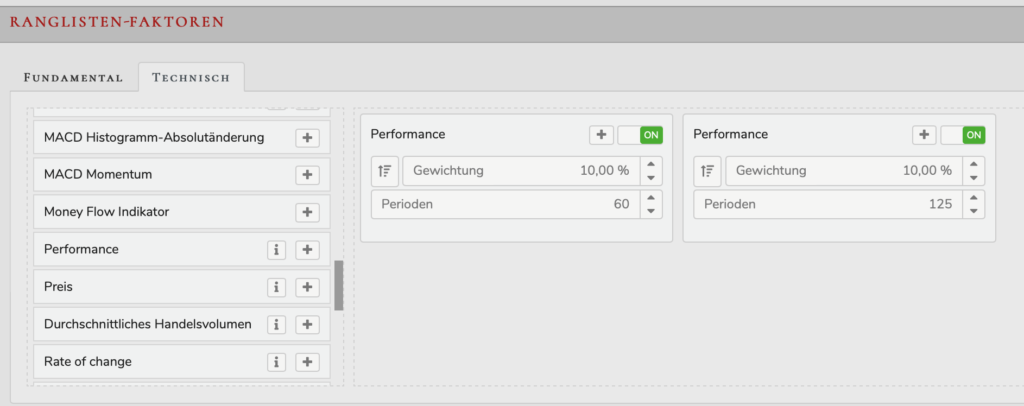Click the factor list scrollbar handle
The height and width of the screenshot is (406, 1024).
tap(339, 285)
